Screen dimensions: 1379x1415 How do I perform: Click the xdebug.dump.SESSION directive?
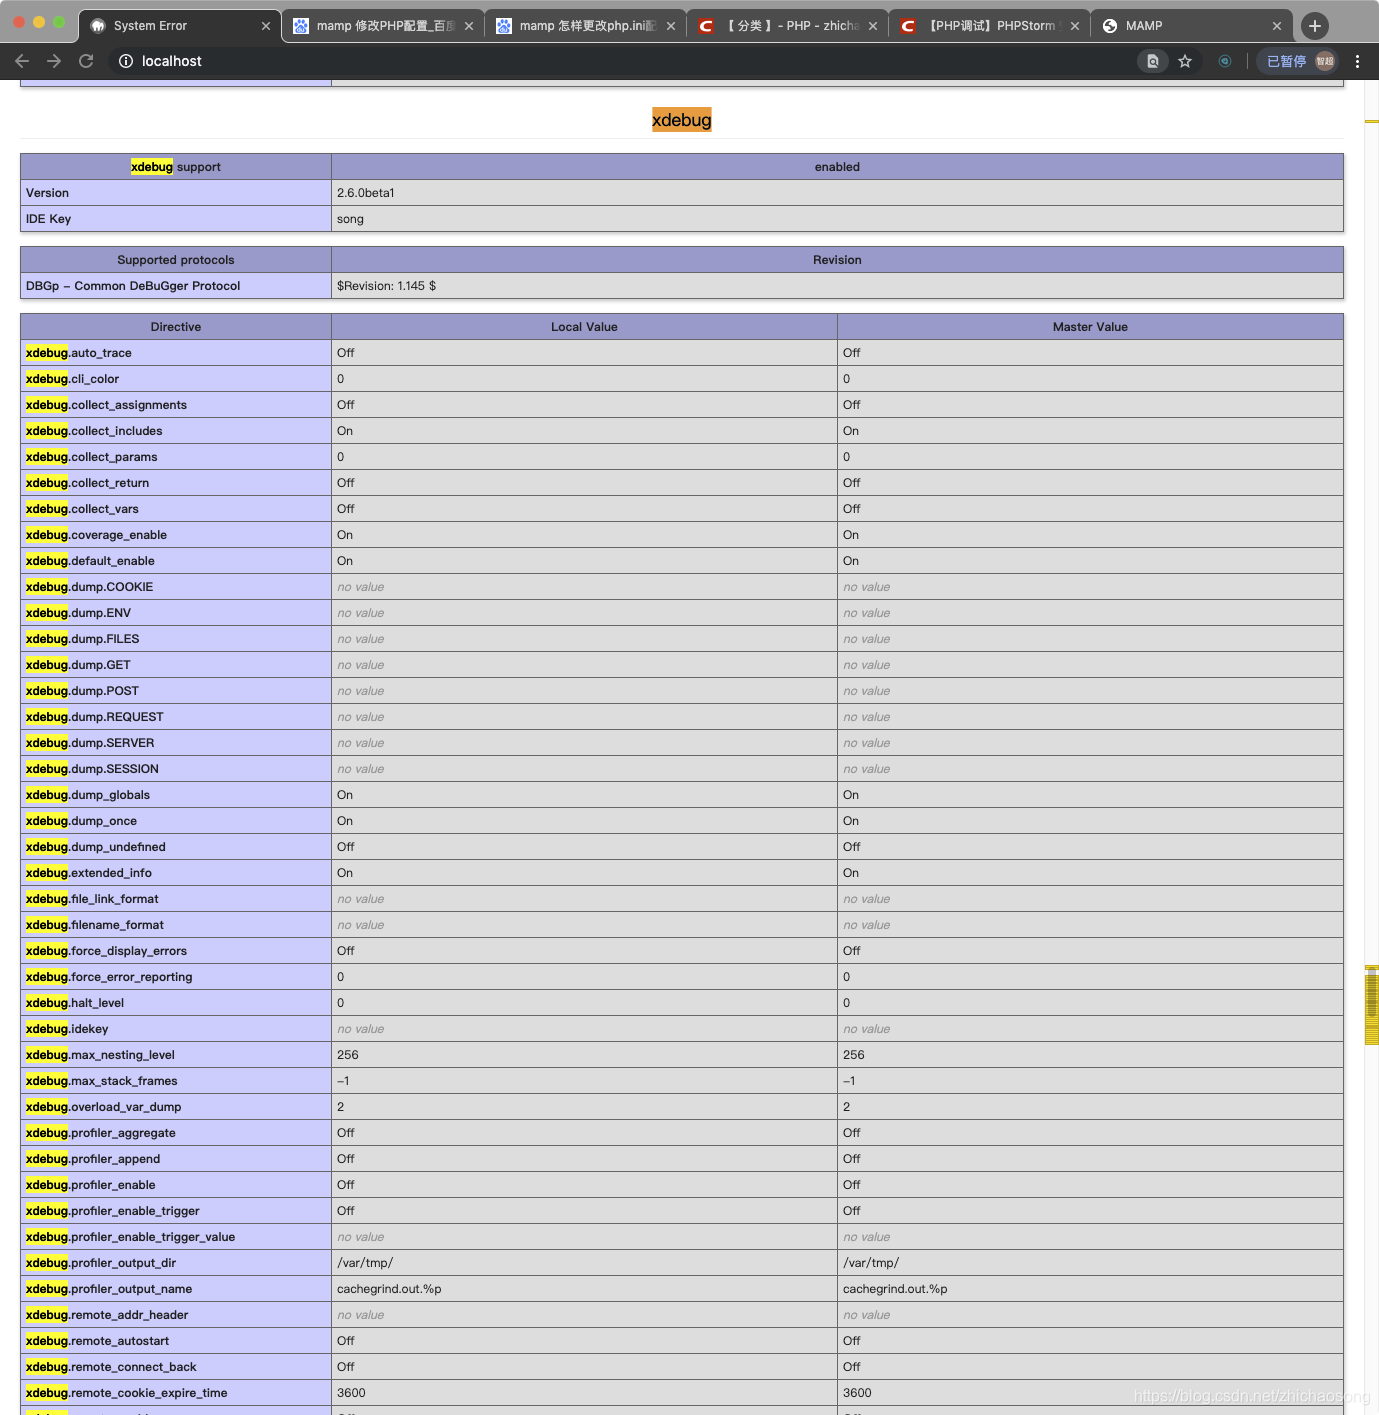pyautogui.click(x=92, y=769)
